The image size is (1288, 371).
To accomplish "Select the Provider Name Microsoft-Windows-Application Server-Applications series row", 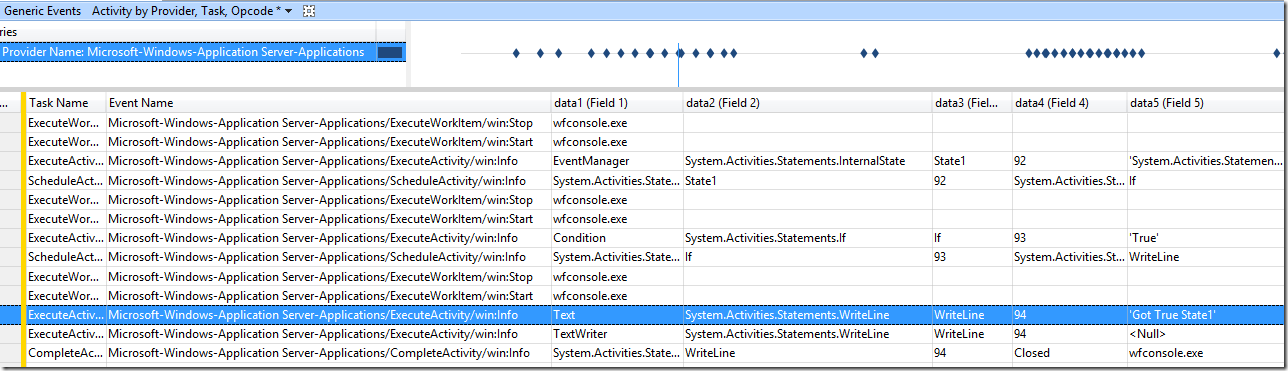I will 202,52.
